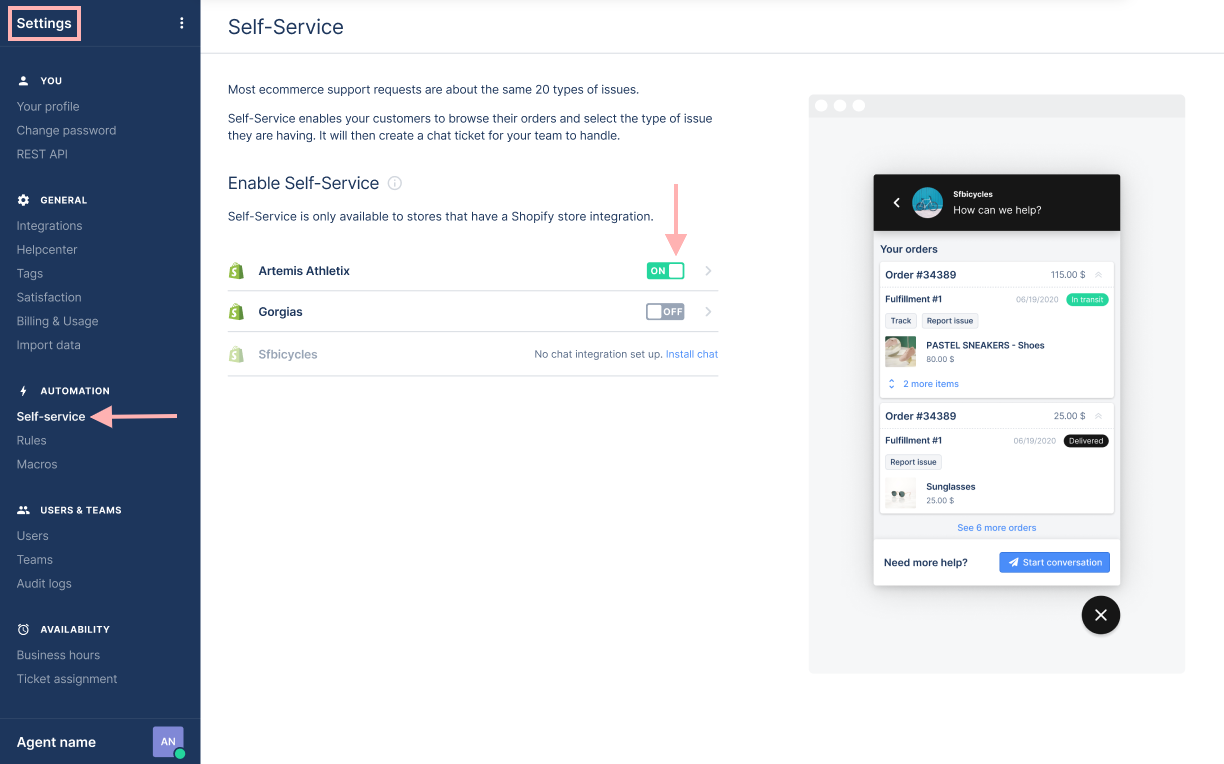Image resolution: width=1224 pixels, height=764 pixels.
Task: Click the Shopify icon for Sfbicycles
Action: tap(236, 354)
